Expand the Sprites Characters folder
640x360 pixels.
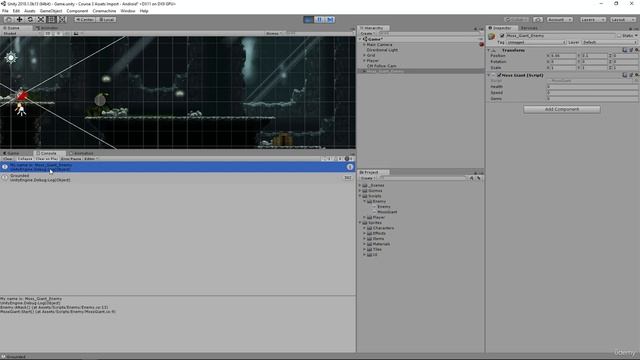pyautogui.click(x=364, y=228)
